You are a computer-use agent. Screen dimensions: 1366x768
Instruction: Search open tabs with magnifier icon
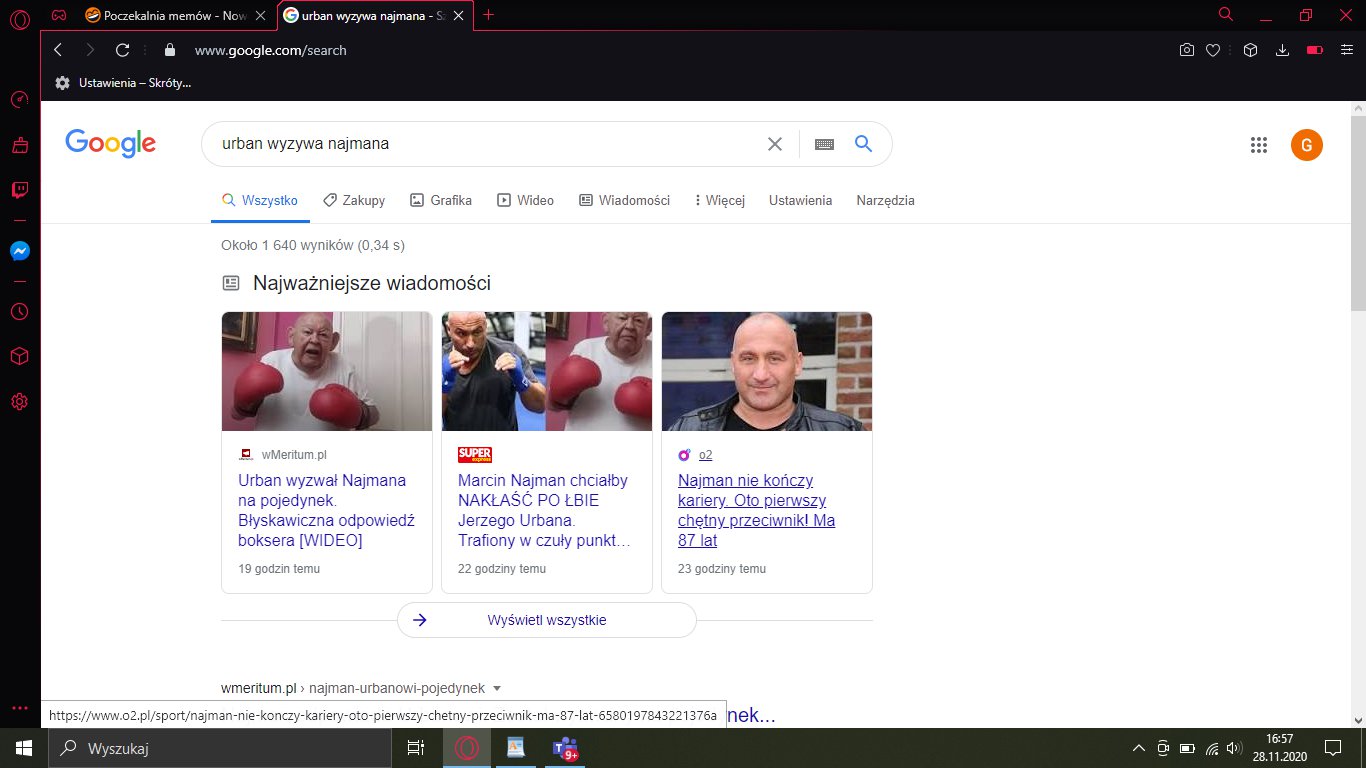[1226, 15]
